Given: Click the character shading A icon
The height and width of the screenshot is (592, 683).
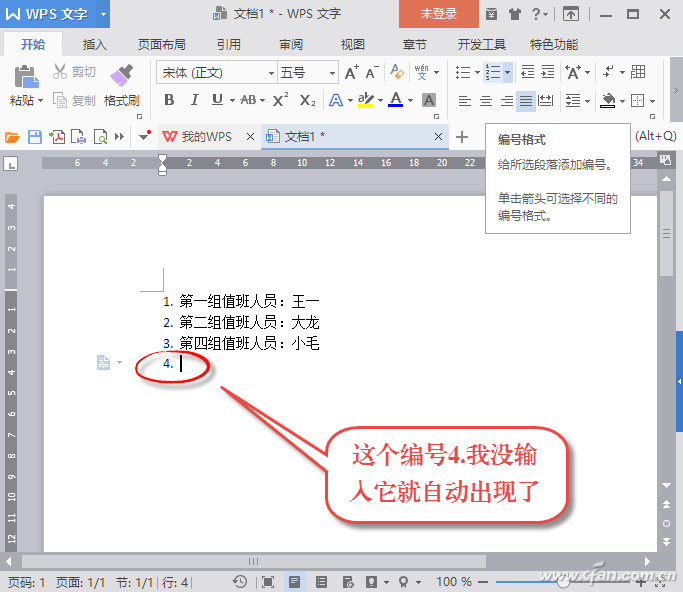Looking at the screenshot, I should tap(429, 101).
